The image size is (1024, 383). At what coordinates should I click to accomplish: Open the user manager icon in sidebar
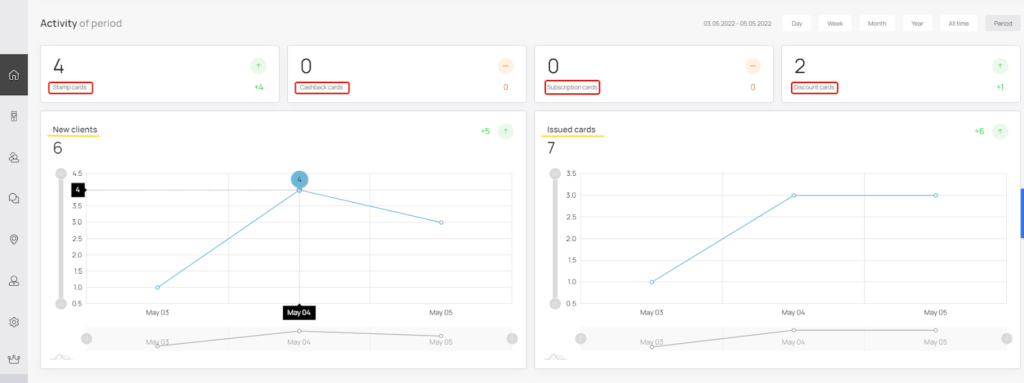point(14,281)
